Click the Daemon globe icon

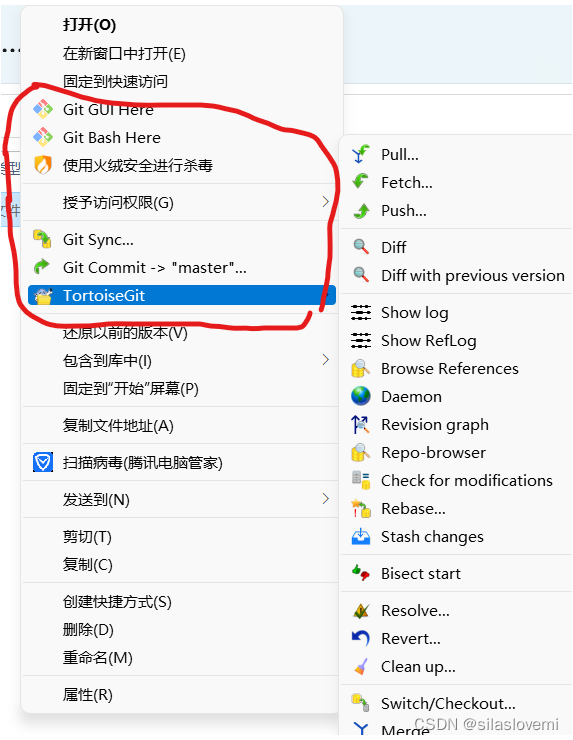pyautogui.click(x=361, y=396)
